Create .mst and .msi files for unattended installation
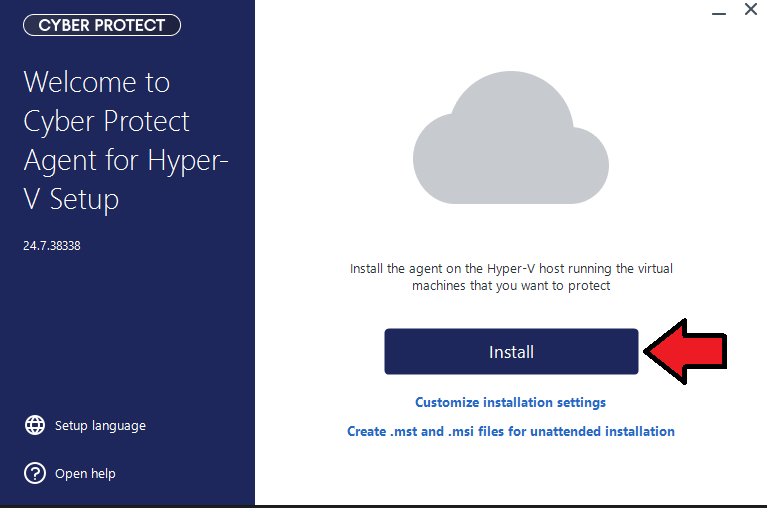The width and height of the screenshot is (767, 508). tap(511, 431)
